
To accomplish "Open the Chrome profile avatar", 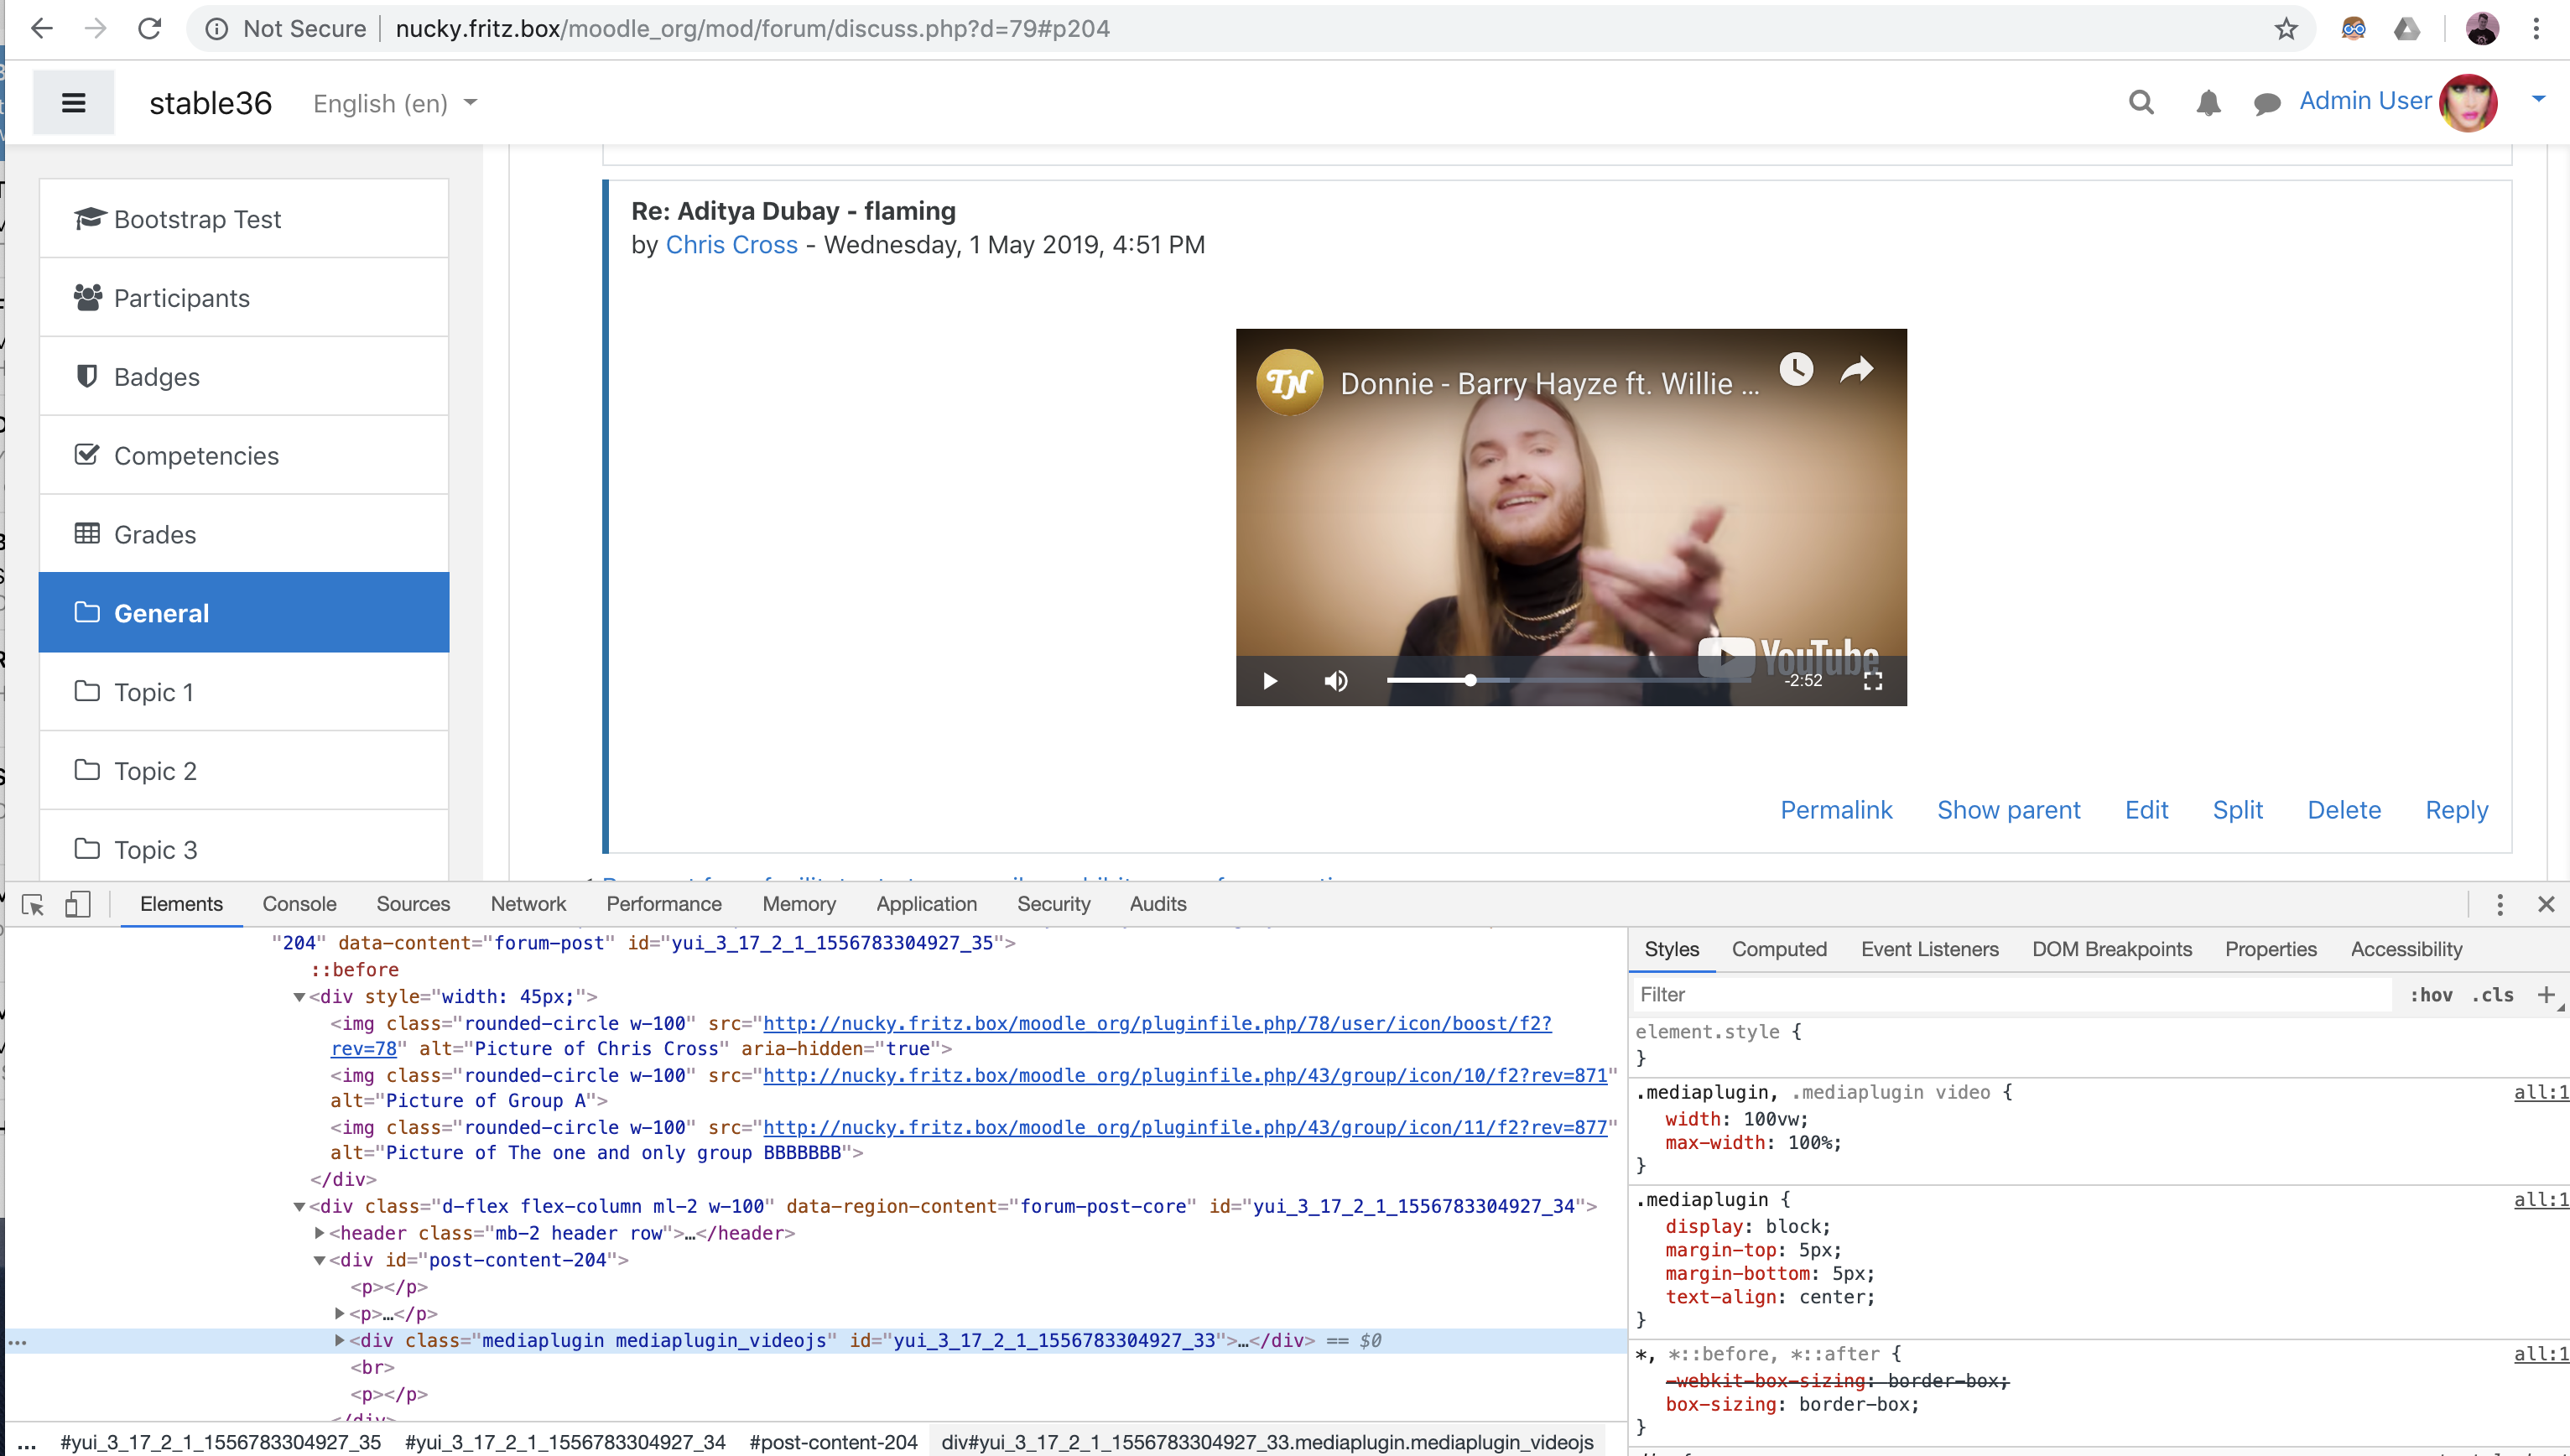I will point(2481,29).
